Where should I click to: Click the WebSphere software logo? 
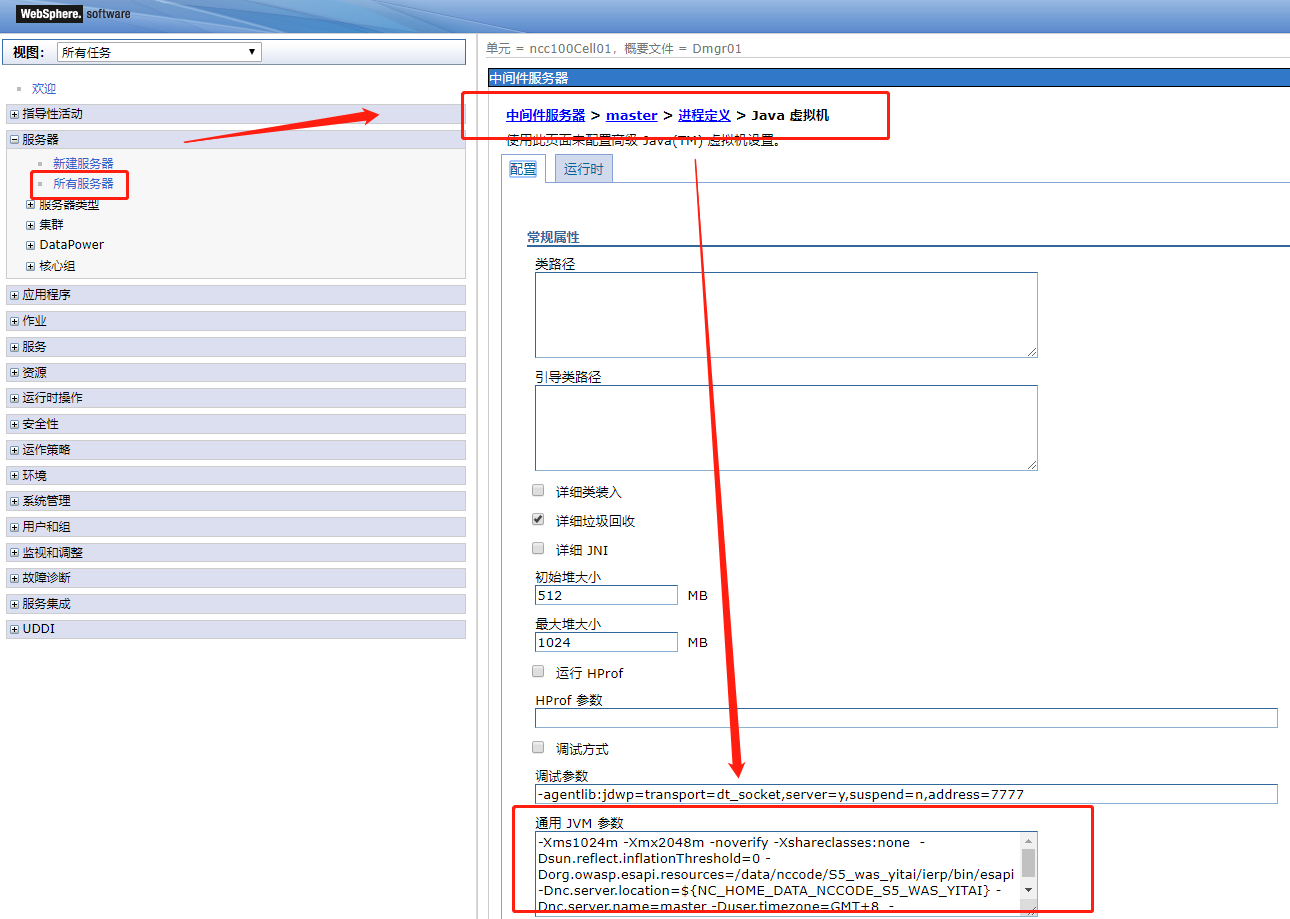point(73,14)
